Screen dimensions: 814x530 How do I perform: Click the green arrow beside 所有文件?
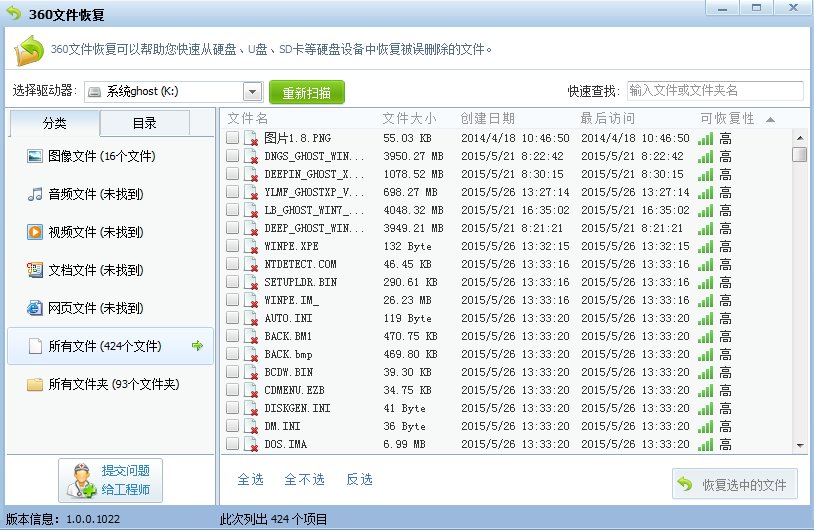(197, 345)
